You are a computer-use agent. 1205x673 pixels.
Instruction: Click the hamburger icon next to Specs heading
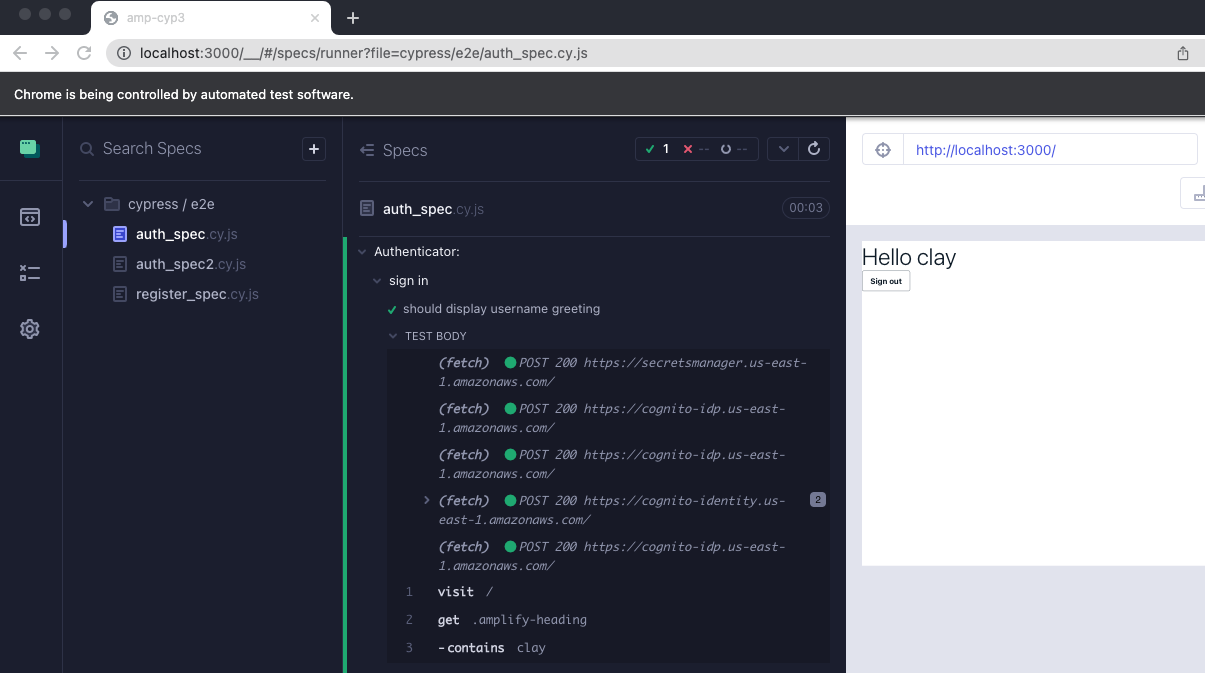point(365,149)
